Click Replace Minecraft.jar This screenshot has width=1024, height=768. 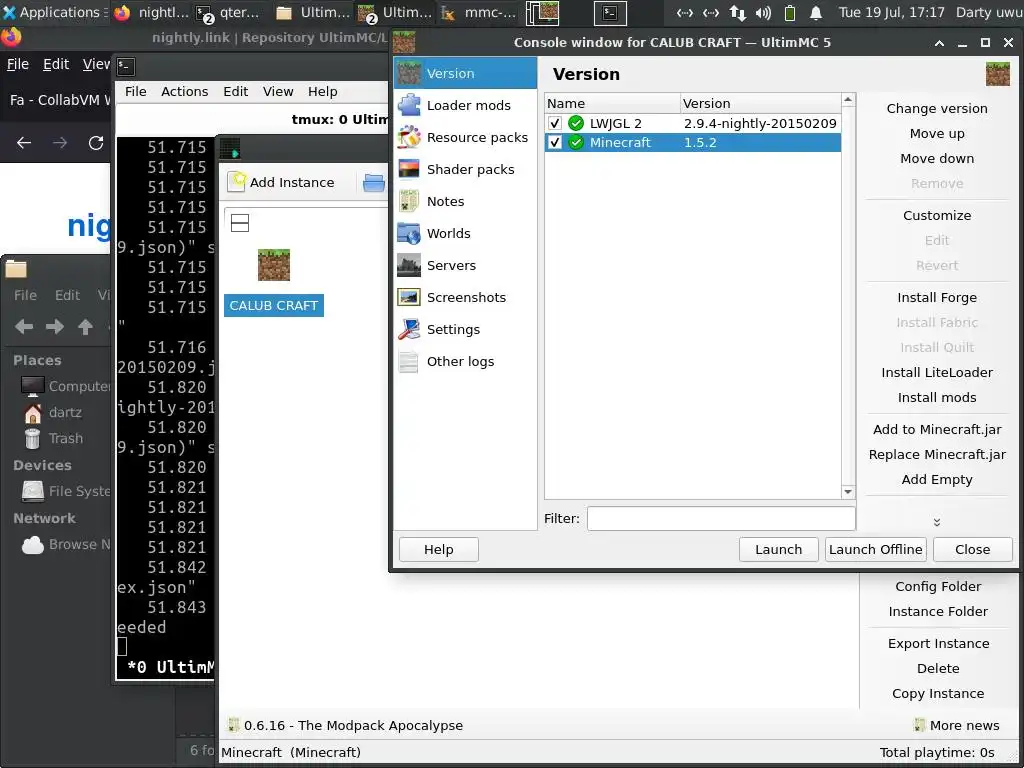click(x=937, y=455)
